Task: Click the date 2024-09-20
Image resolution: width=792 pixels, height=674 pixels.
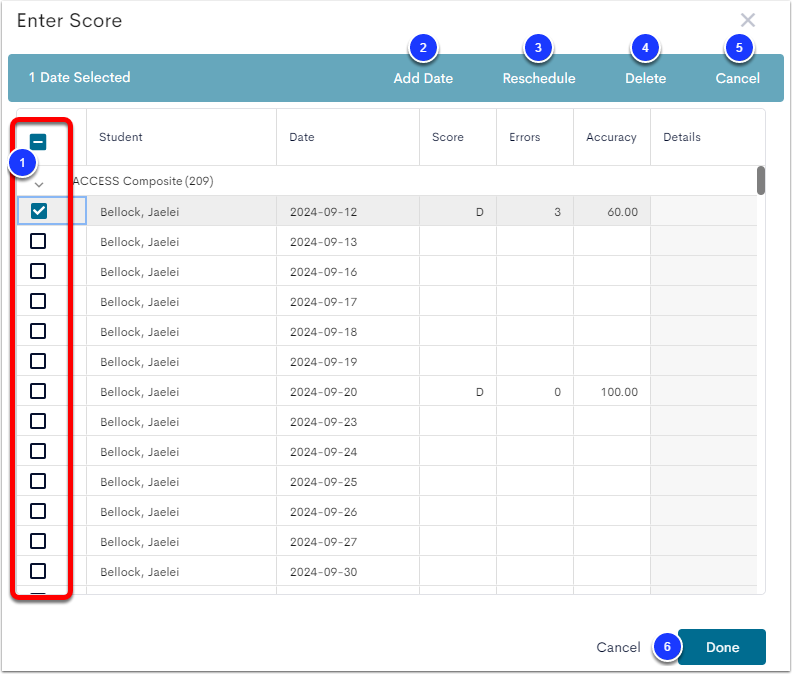Action: (323, 392)
